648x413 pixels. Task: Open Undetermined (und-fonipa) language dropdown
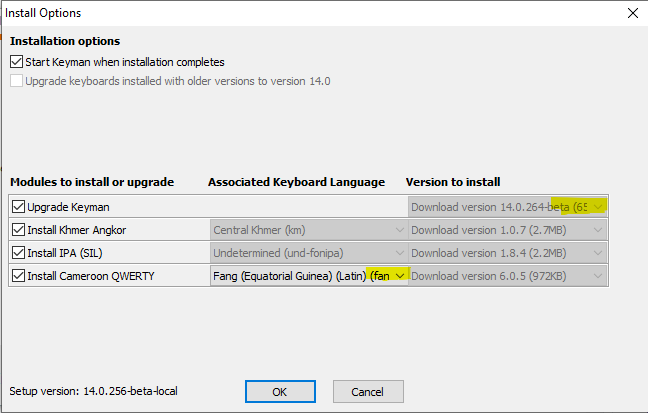point(309,253)
